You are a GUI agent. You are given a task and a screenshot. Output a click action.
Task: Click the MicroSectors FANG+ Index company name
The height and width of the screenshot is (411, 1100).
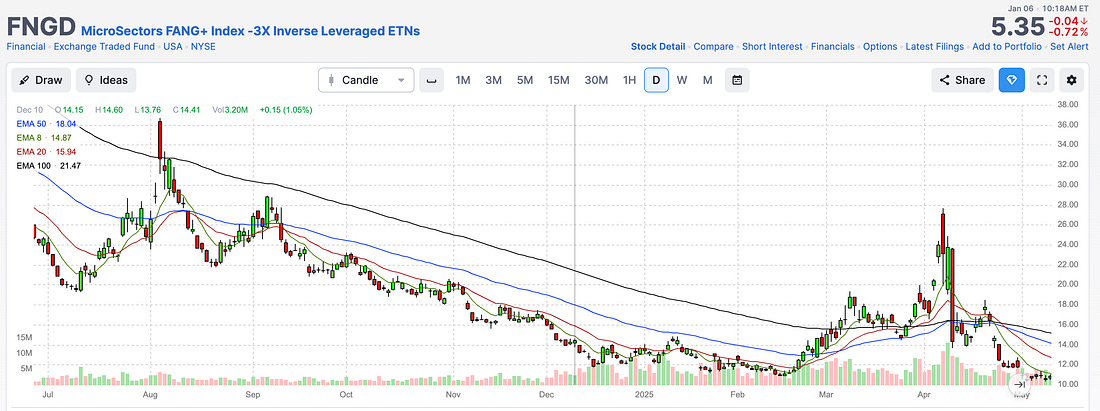[x=250, y=31]
